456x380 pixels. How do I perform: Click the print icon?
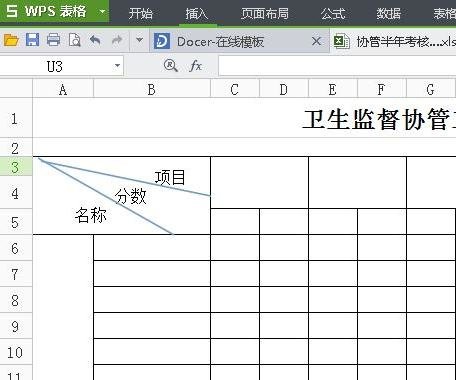tap(53, 40)
